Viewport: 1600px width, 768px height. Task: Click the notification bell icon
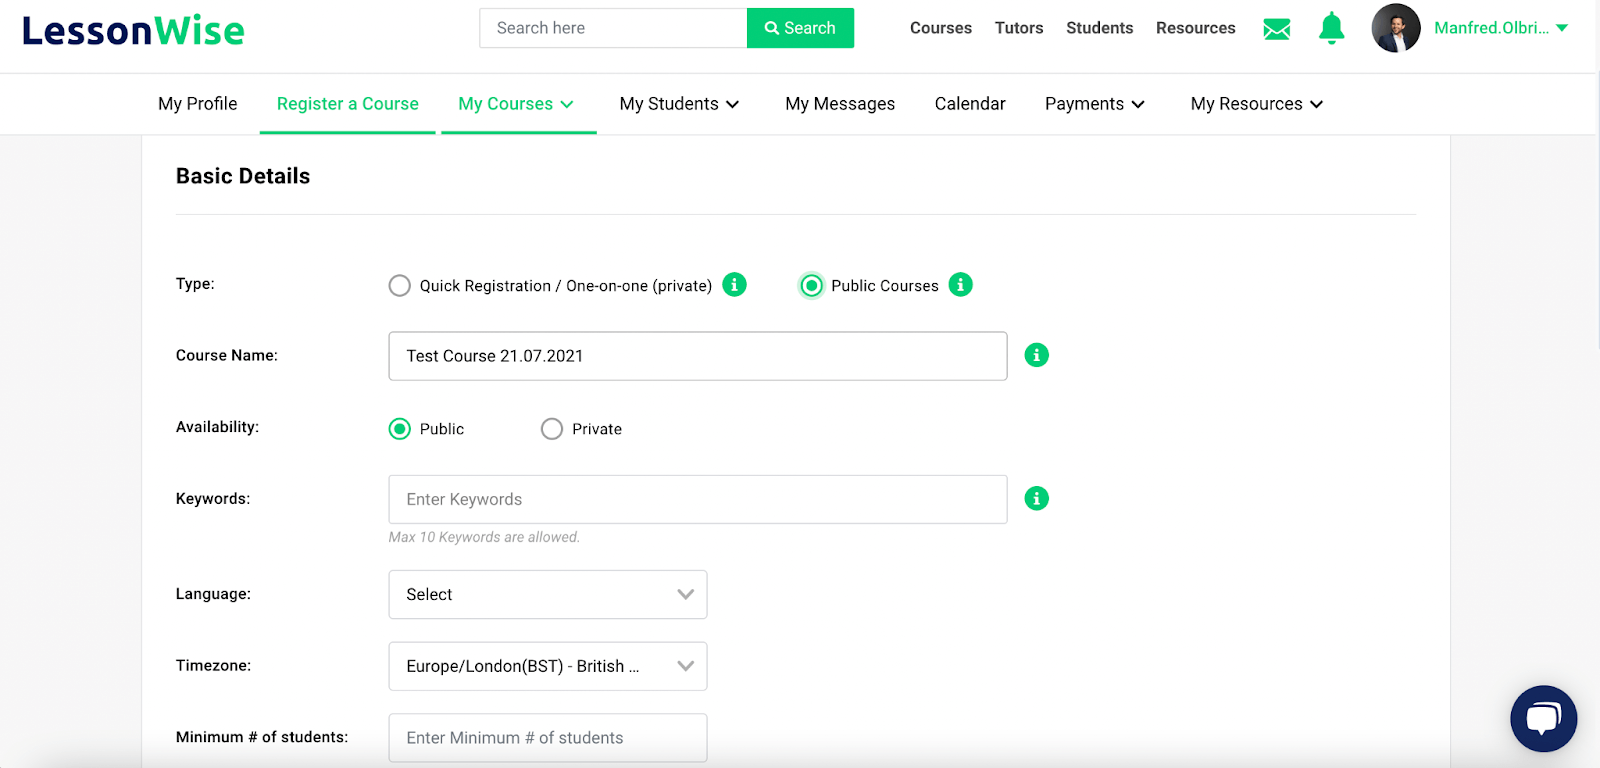pyautogui.click(x=1331, y=28)
